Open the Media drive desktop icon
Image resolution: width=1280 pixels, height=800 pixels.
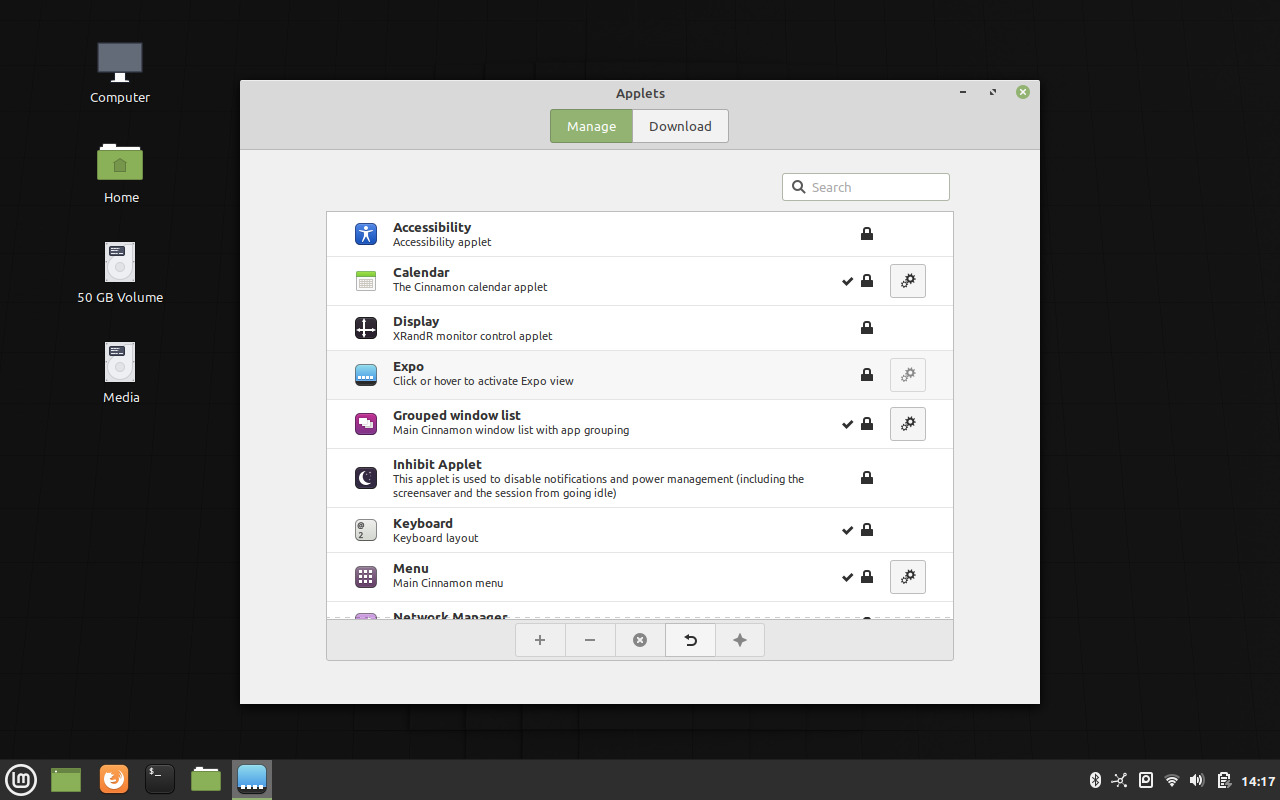120,372
